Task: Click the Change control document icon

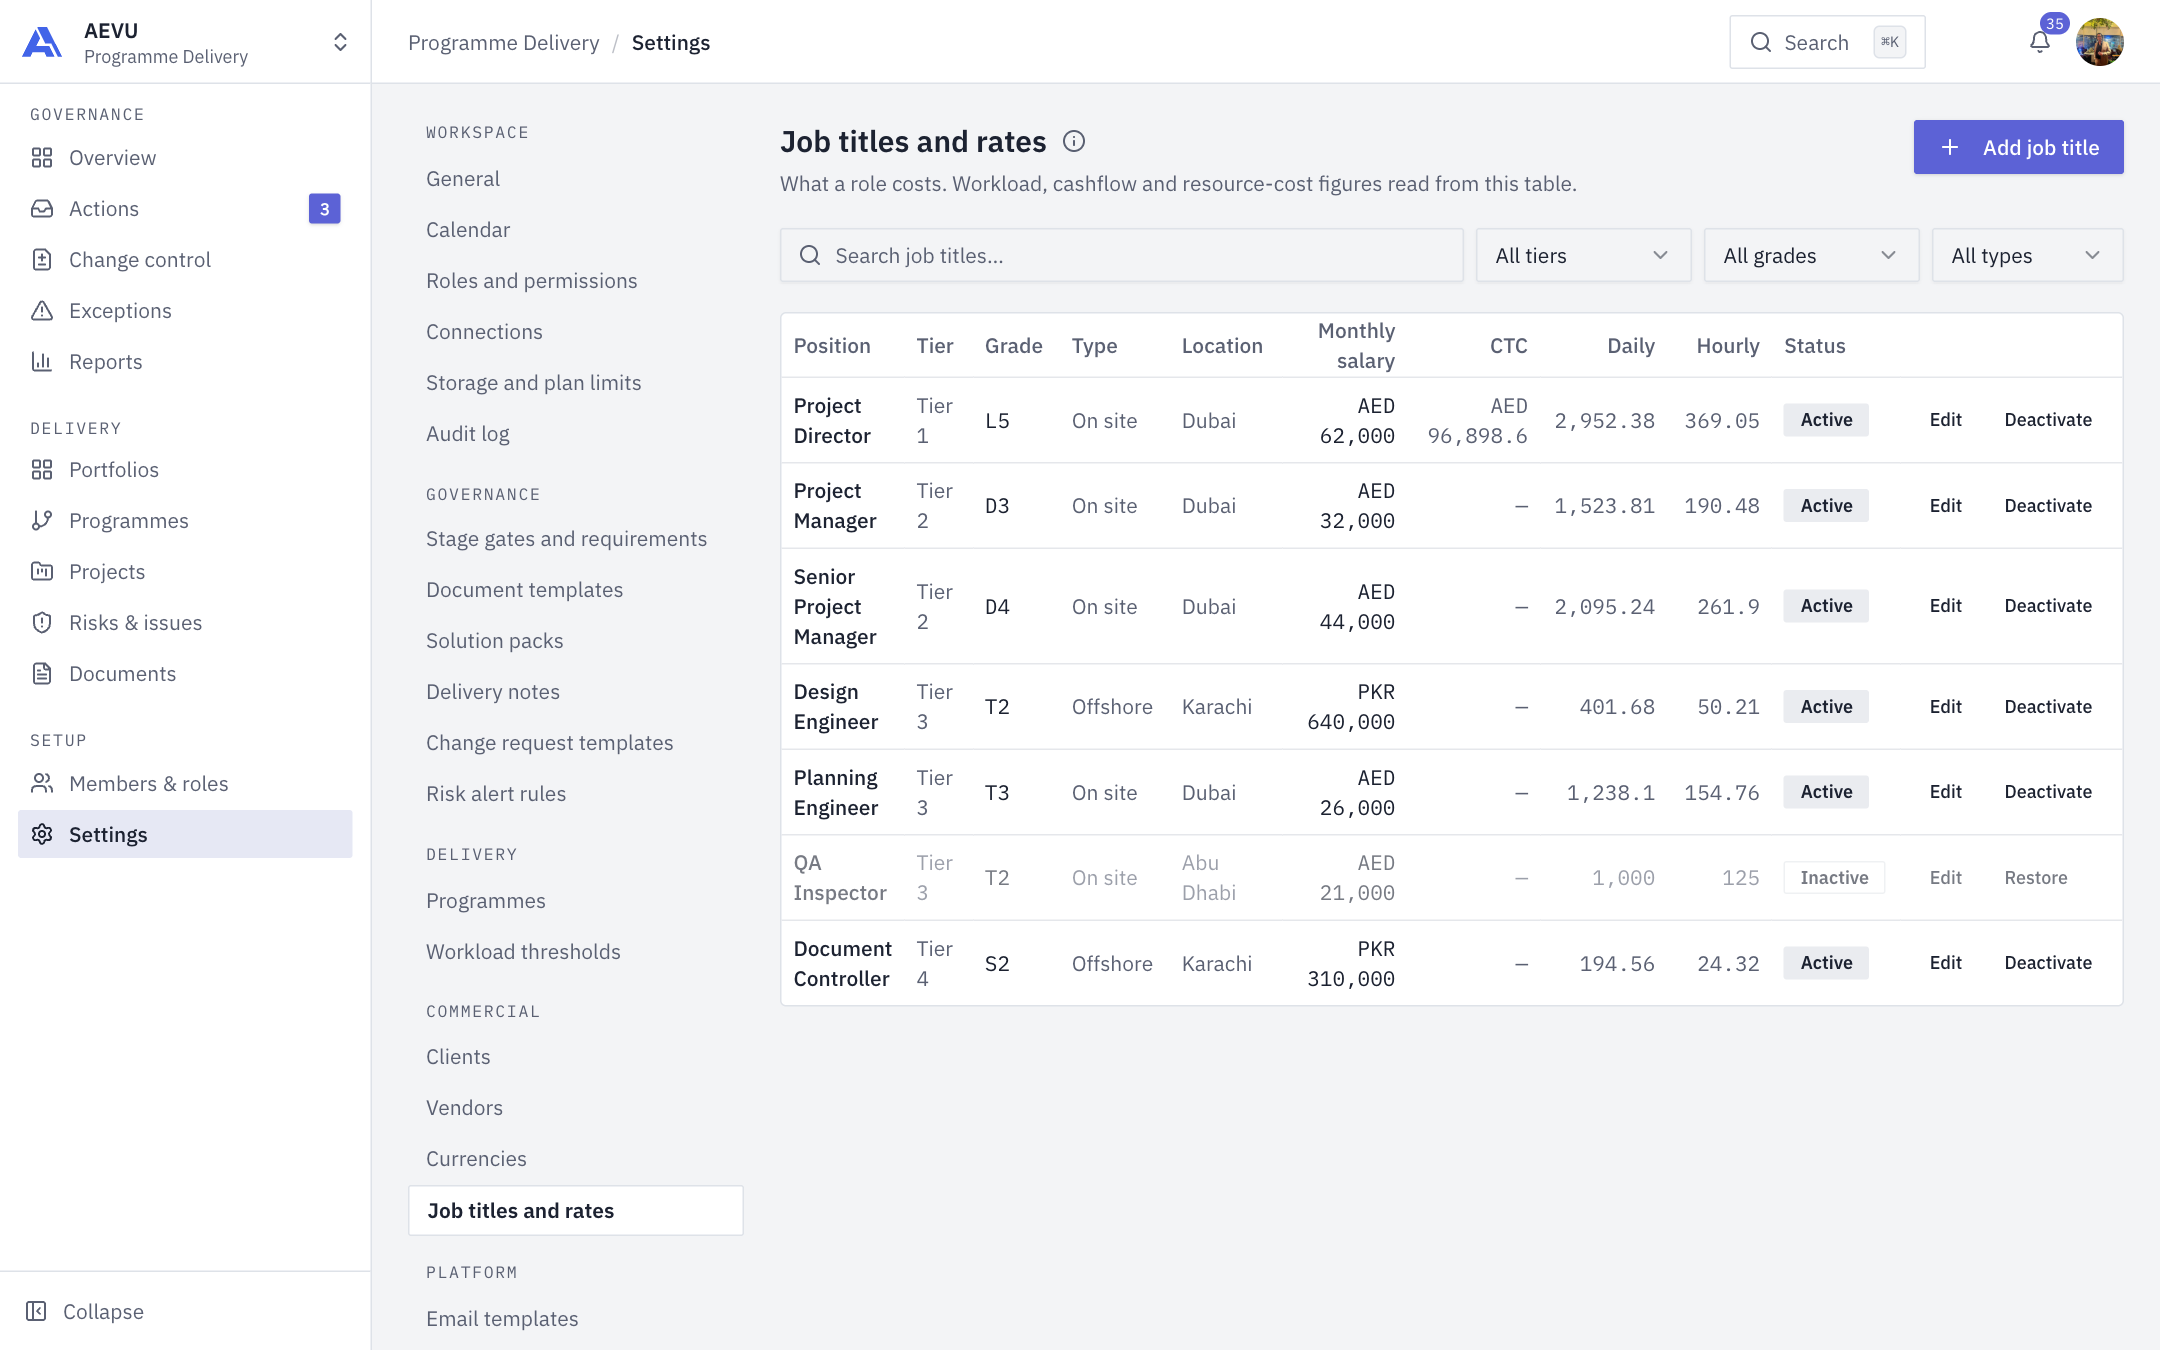Action: pyautogui.click(x=42, y=260)
